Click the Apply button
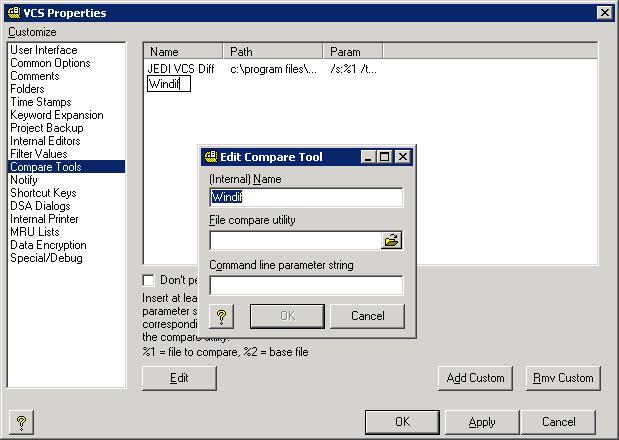 tap(482, 422)
